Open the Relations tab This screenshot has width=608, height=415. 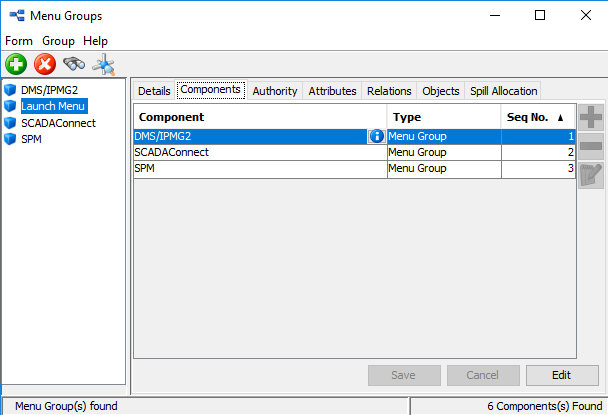pos(389,91)
